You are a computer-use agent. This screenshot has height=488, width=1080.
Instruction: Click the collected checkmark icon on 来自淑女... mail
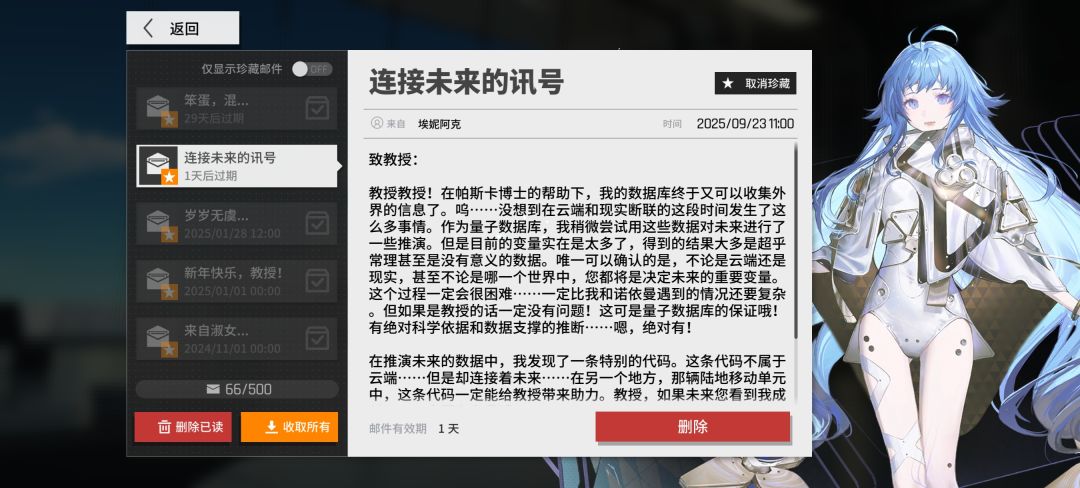click(318, 339)
